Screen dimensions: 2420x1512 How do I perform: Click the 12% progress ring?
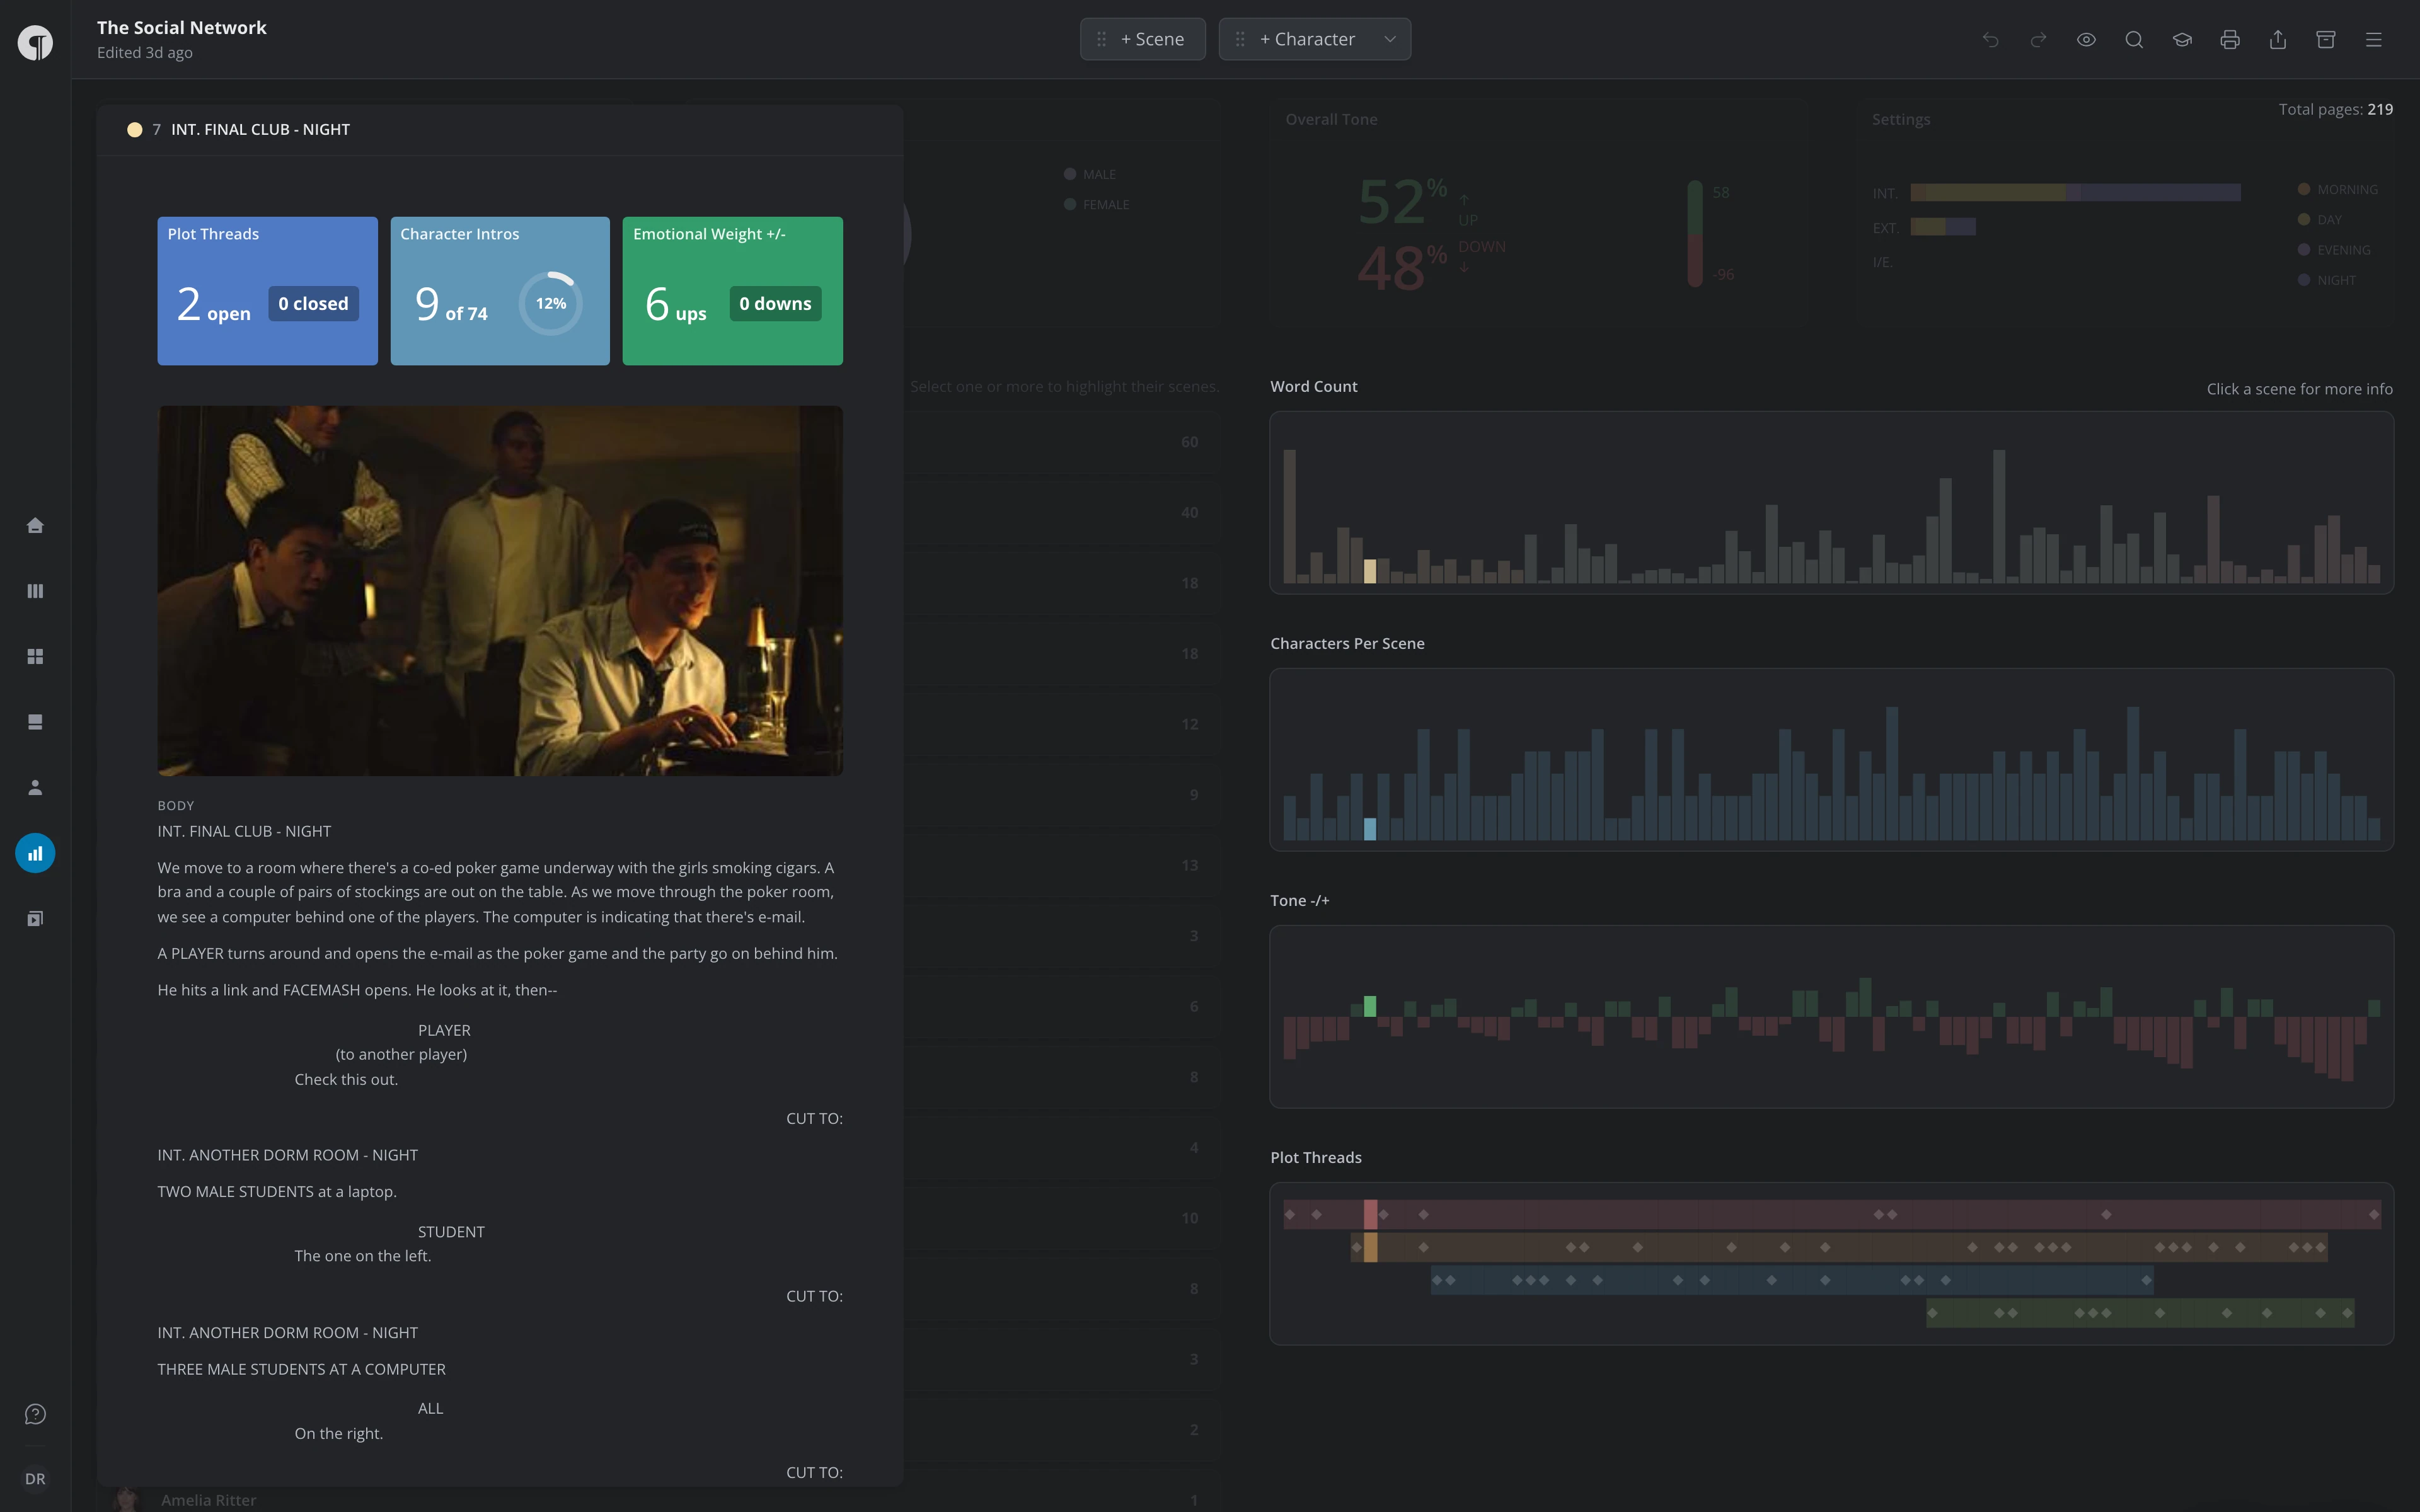pyautogui.click(x=551, y=303)
